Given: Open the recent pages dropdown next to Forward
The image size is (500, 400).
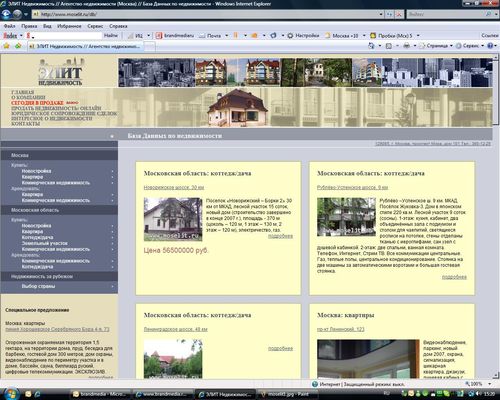Looking at the screenshot, I should tap(26, 14).
